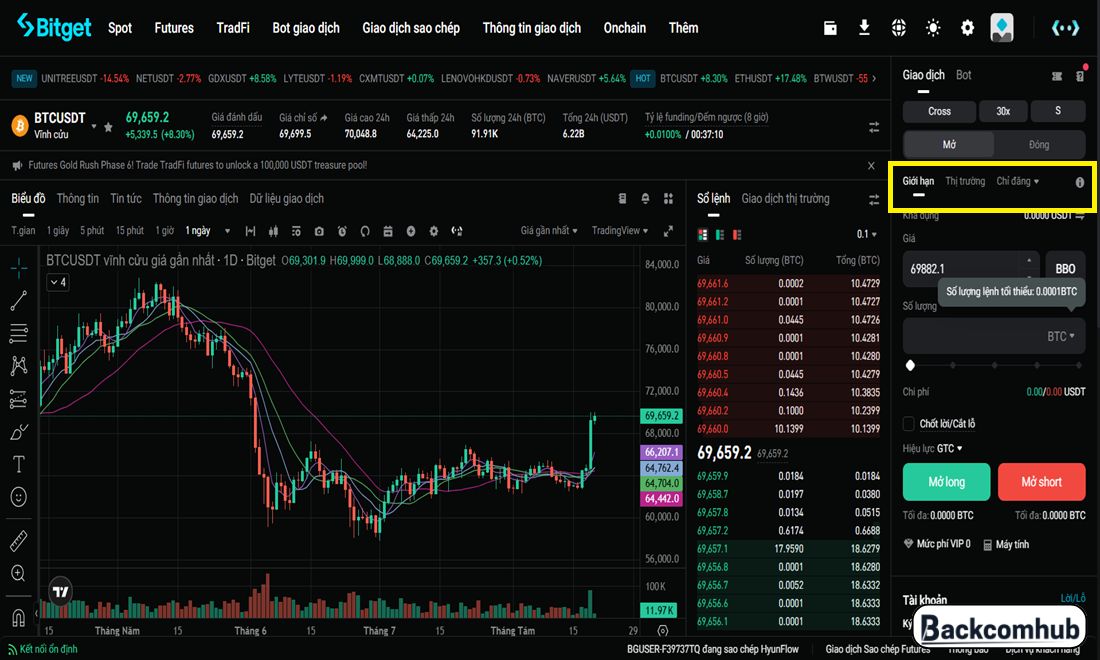Viewport: 1100px width, 660px height.
Task: Increase price with stepper up arrow
Action: (x=1029, y=260)
